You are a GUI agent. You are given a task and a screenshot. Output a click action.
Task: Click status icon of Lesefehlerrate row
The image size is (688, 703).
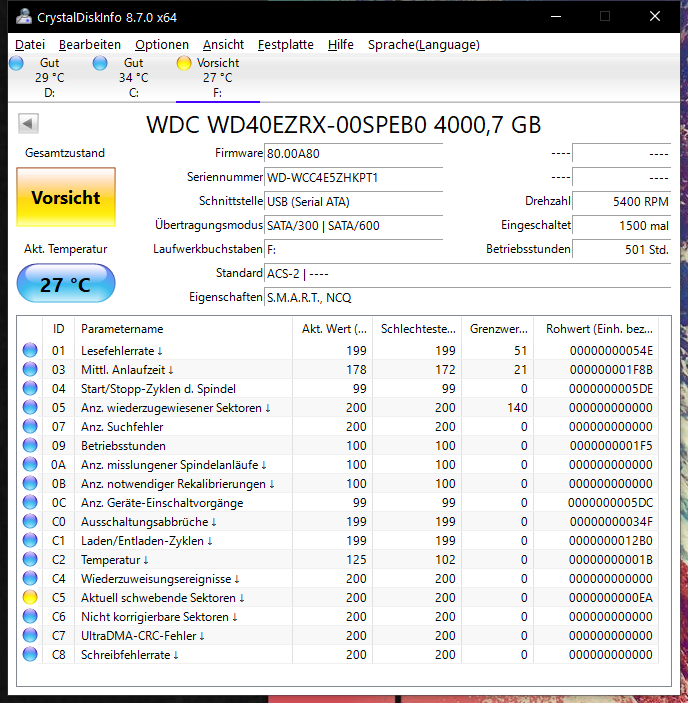click(30, 350)
